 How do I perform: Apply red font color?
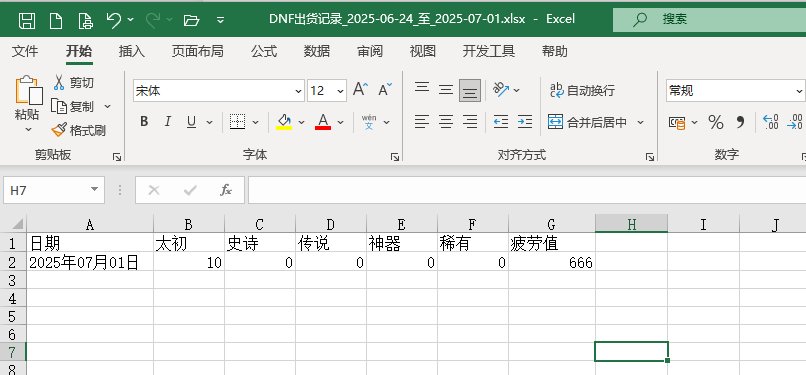323,122
